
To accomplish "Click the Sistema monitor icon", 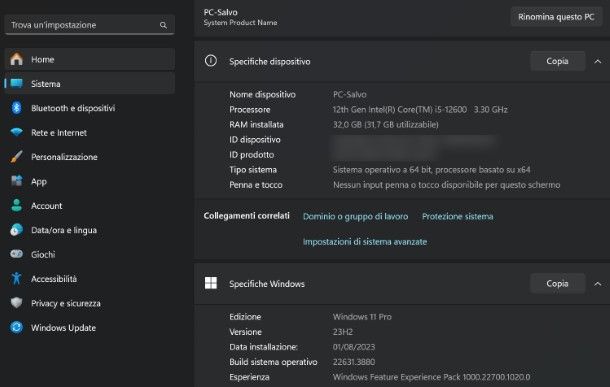I will tap(16, 84).
